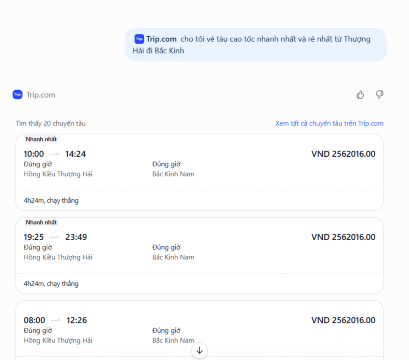
Task: Click the price of the 19:25 train
Action: (x=343, y=237)
